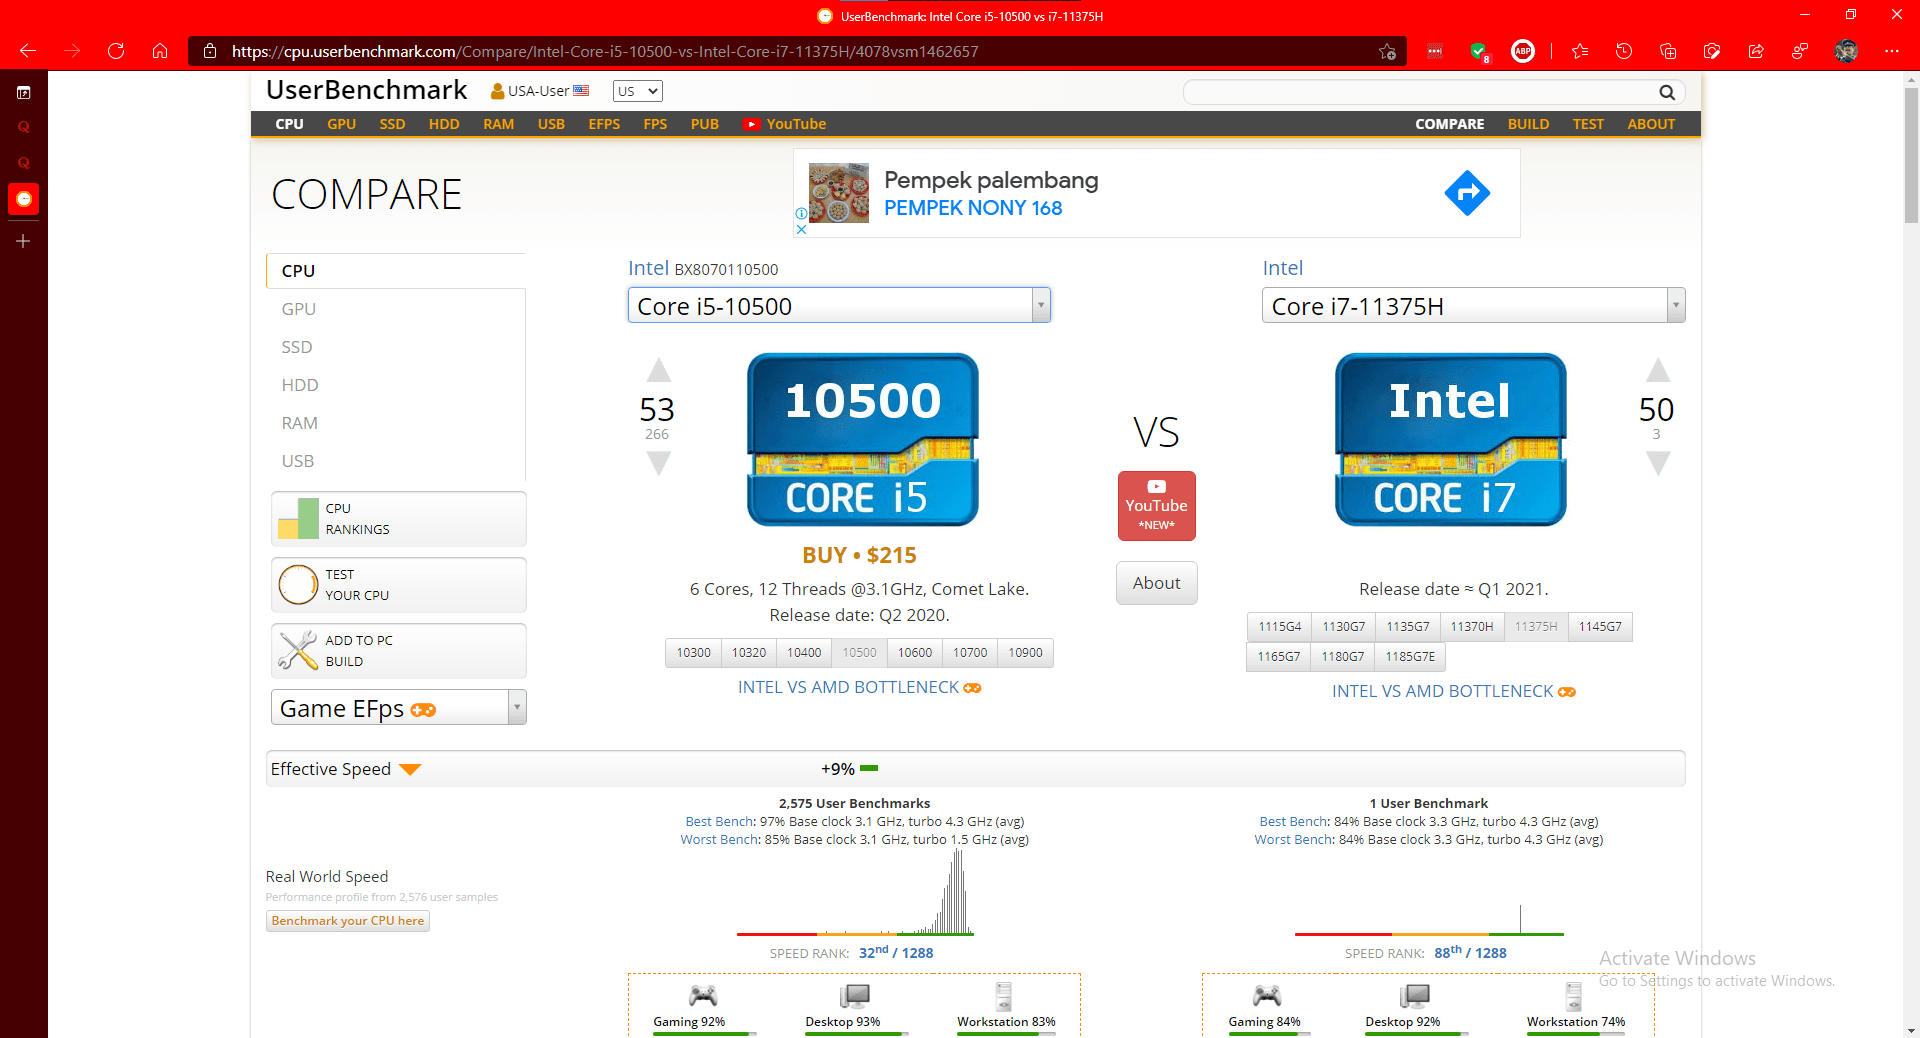Open a new tab in vertical tab bar
The height and width of the screenshot is (1038, 1920).
pyautogui.click(x=23, y=241)
